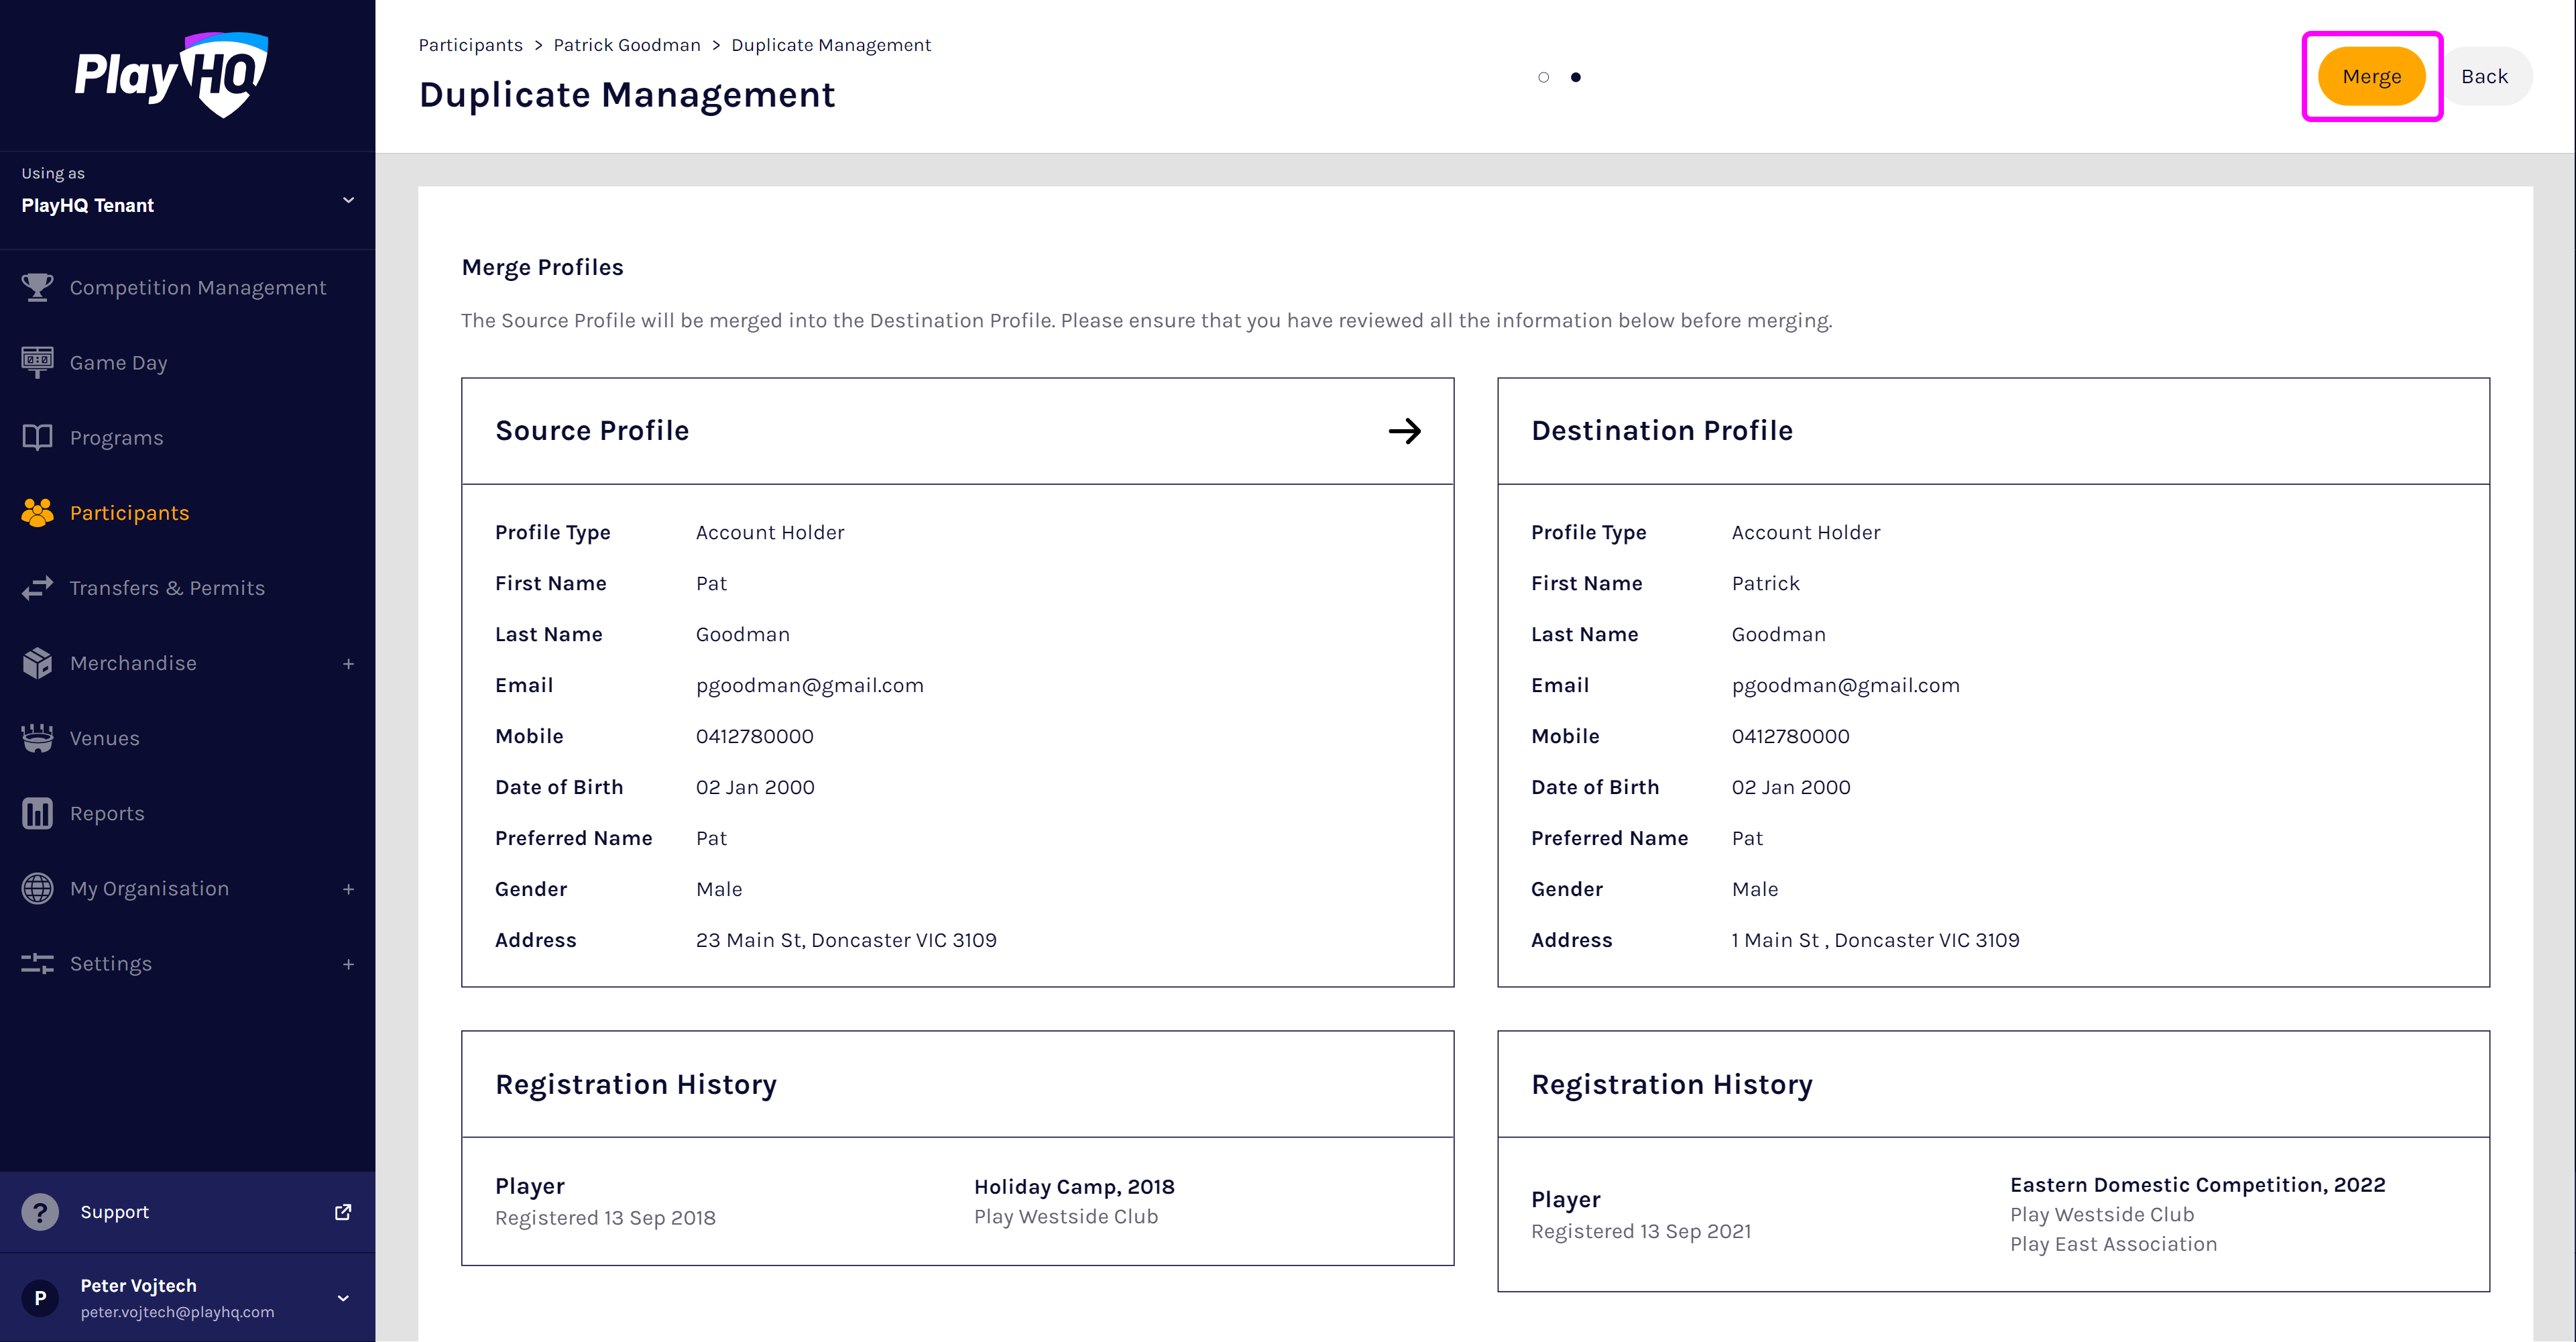This screenshot has height=1342, width=2576.
Task: Click the highlighted Merge button
Action: [x=2372, y=76]
